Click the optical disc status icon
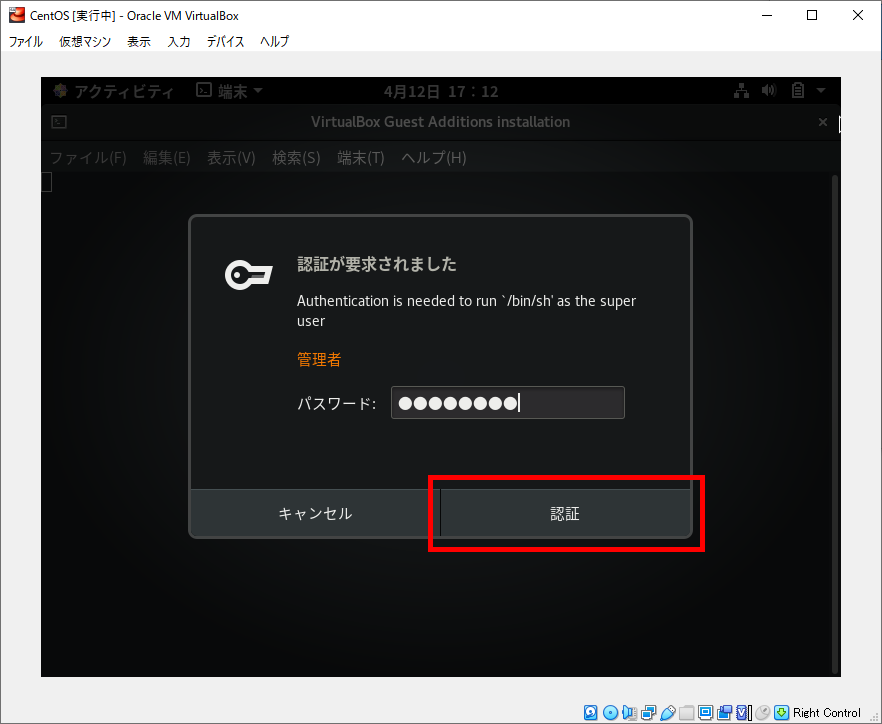This screenshot has height=724, width=882. click(x=610, y=713)
